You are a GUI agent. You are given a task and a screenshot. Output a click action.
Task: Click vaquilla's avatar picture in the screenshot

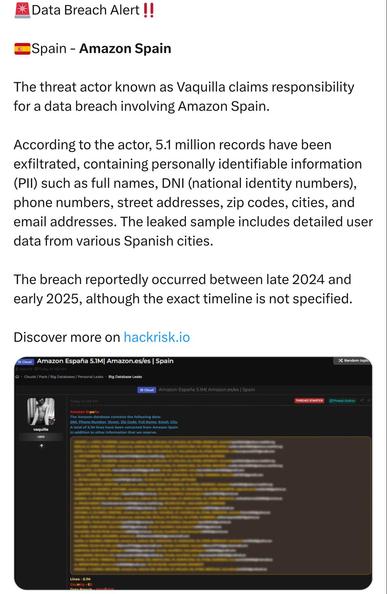(41, 412)
